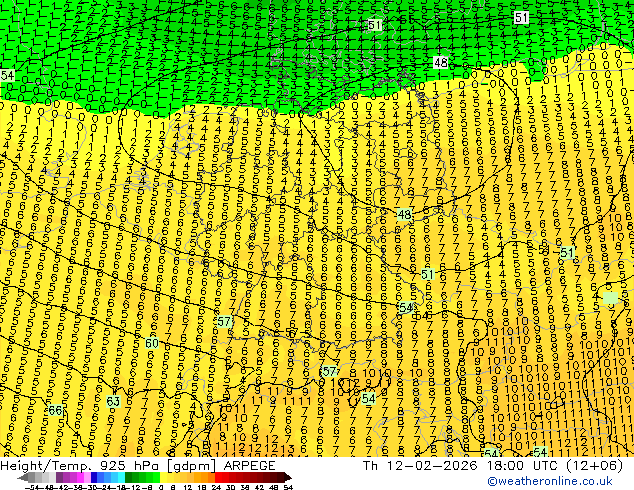
Task: Select the 60 height contour label
Action: 152,343
